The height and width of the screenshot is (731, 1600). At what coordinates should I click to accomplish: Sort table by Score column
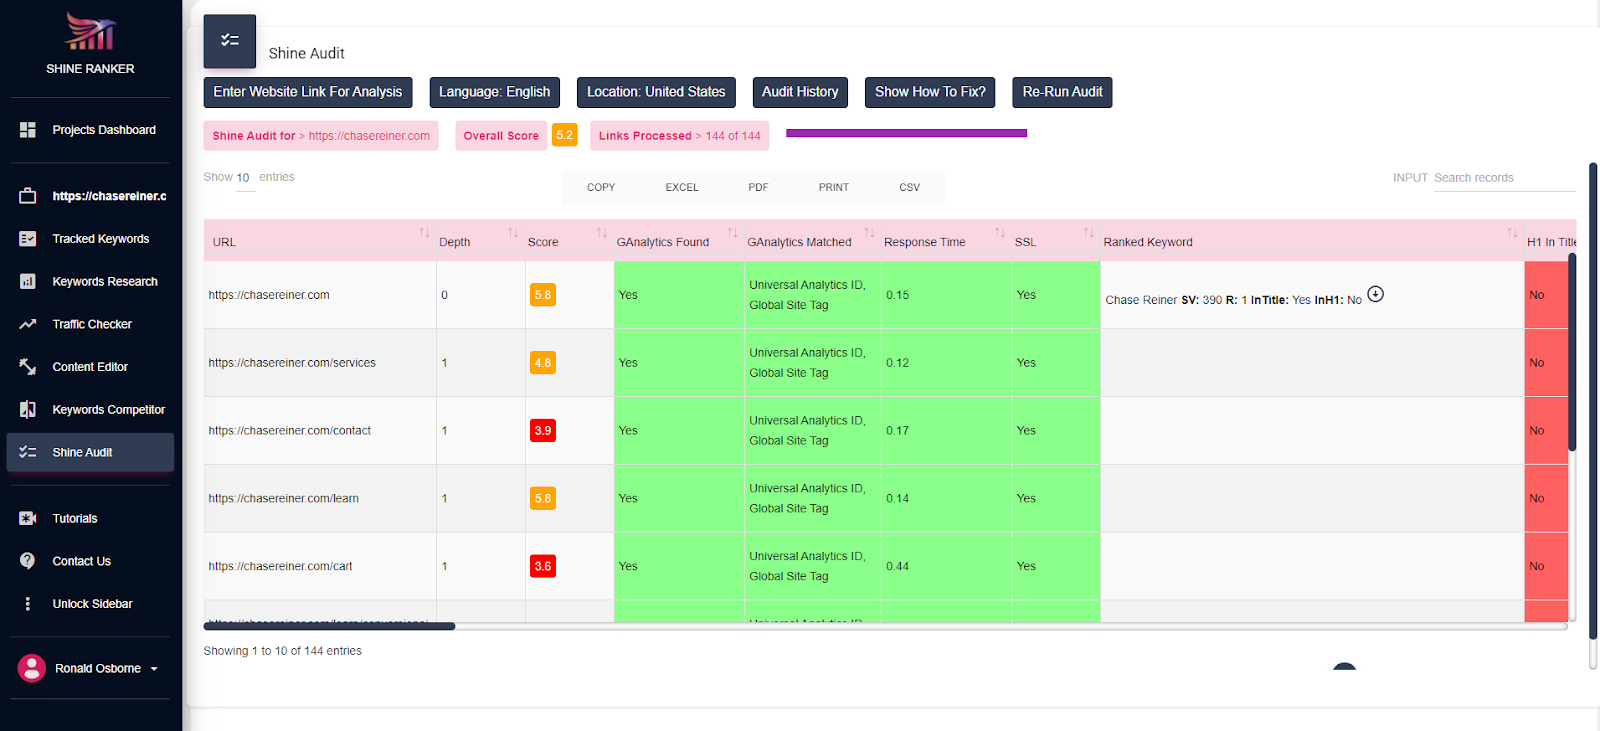click(602, 233)
